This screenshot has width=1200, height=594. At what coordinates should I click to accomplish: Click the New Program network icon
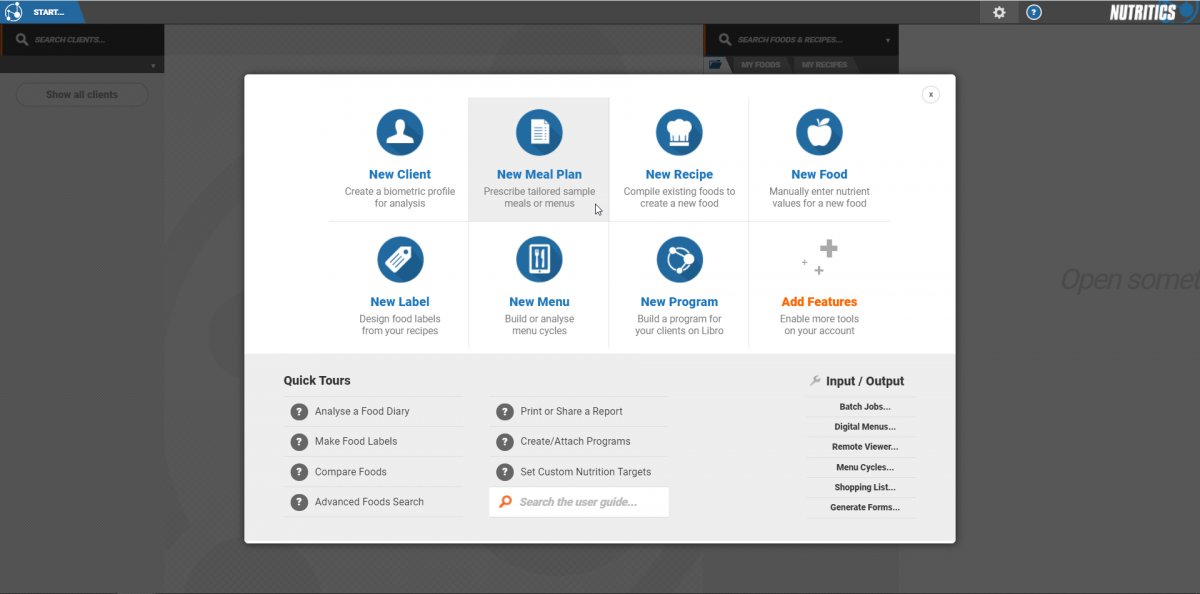pos(679,260)
